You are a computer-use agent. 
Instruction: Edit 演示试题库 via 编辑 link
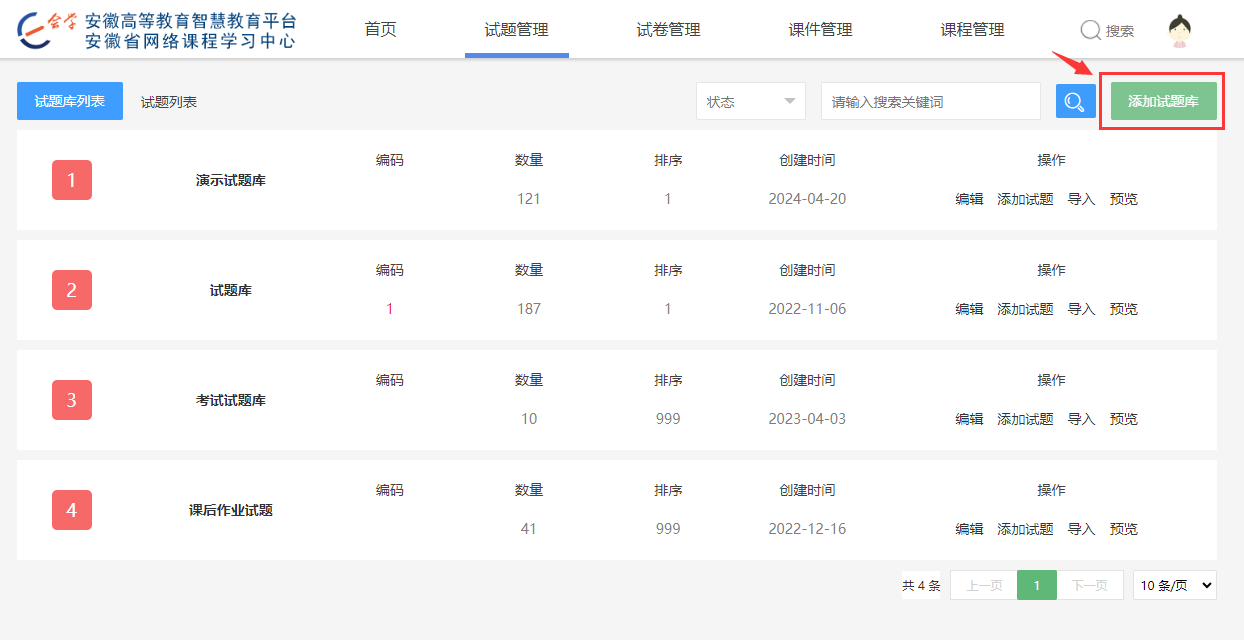point(970,199)
